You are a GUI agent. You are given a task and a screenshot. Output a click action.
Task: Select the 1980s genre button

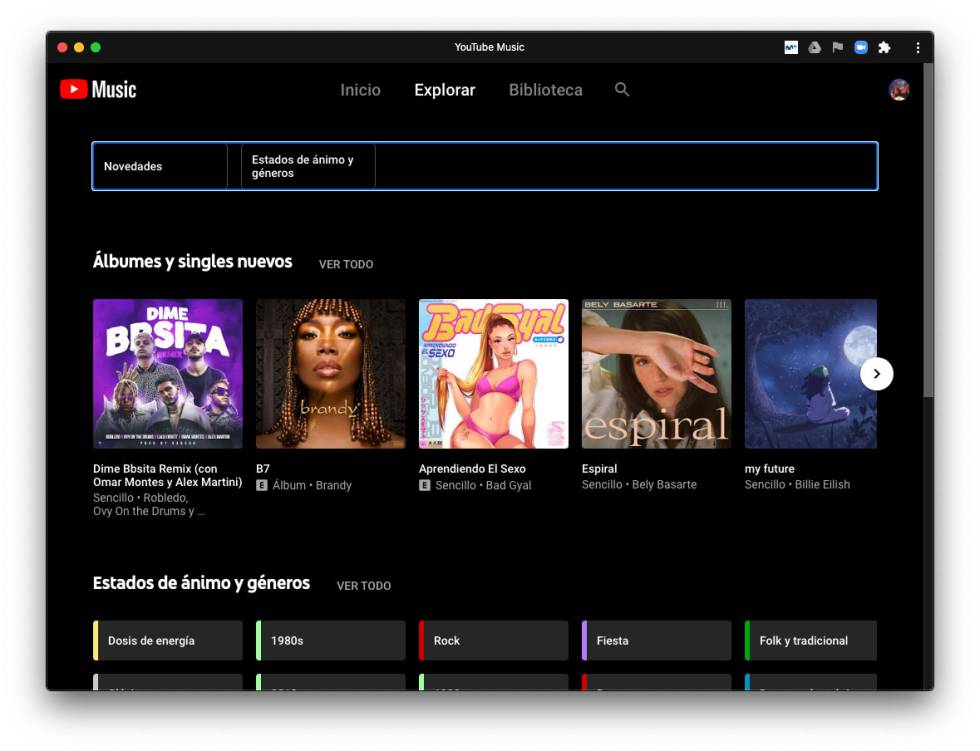coord(331,640)
